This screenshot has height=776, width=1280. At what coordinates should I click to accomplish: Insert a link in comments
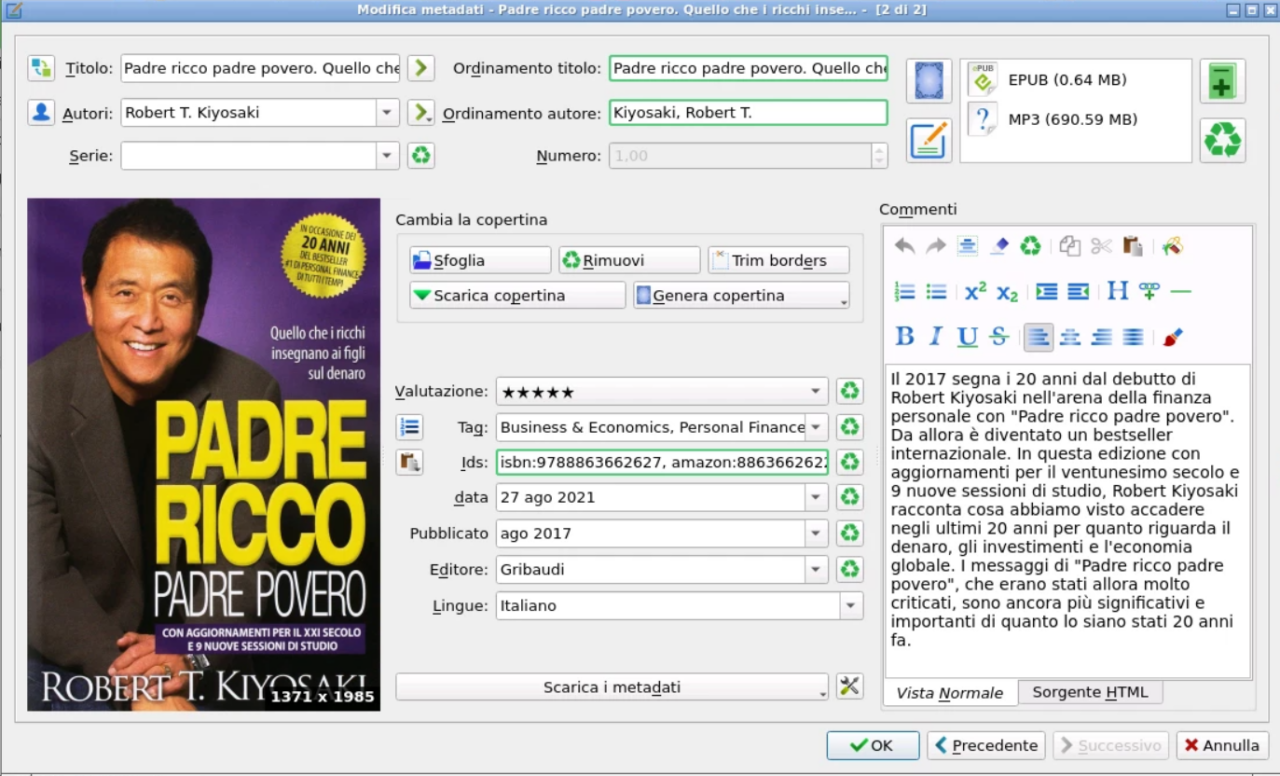pyautogui.click(x=1149, y=292)
